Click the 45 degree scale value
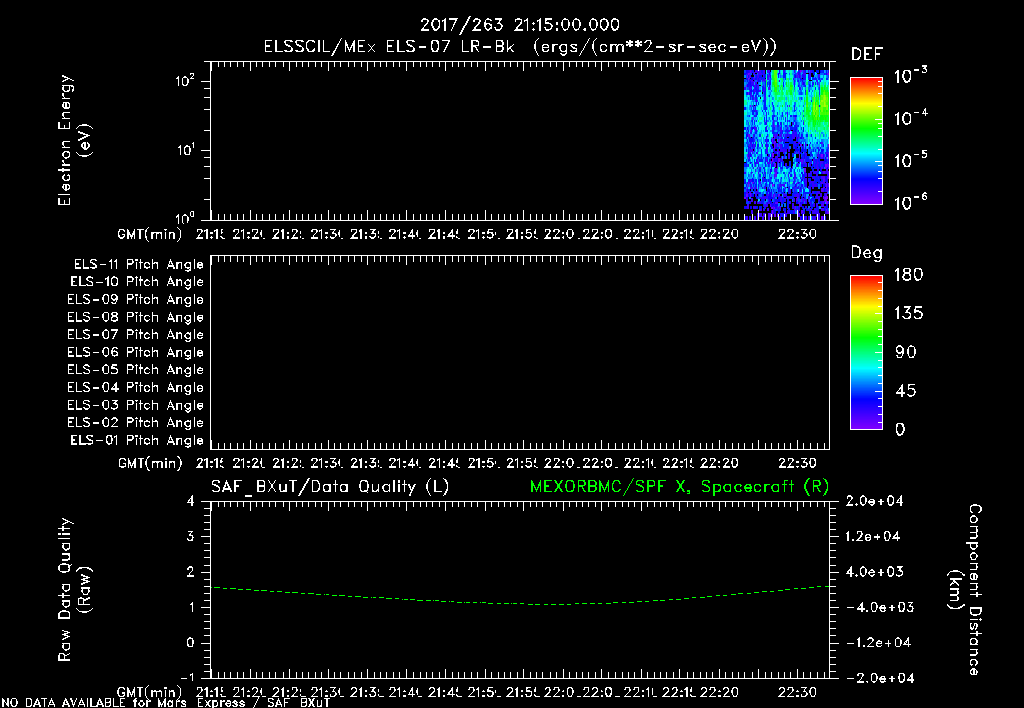This screenshot has width=1024, height=708. click(906, 391)
